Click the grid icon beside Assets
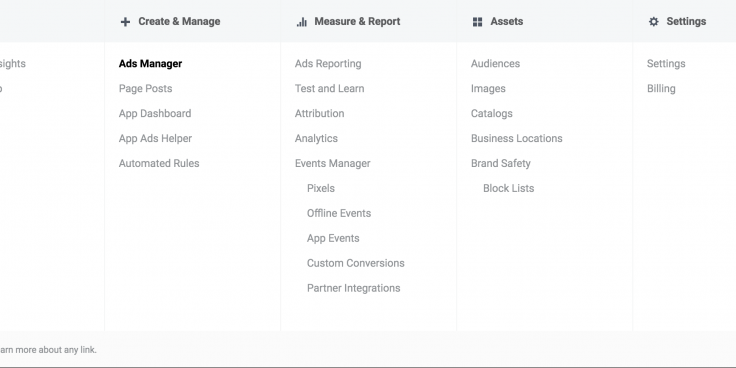Viewport: 736px width, 368px height. [x=477, y=22]
